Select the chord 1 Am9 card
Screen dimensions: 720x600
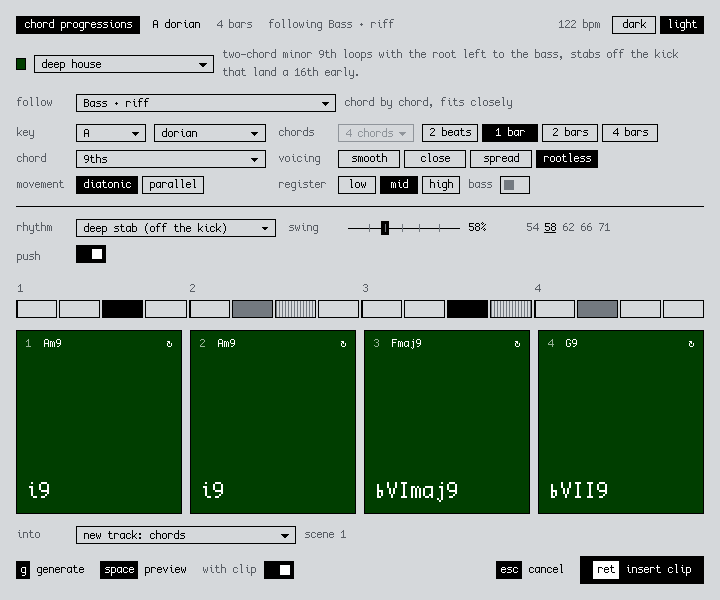click(99, 422)
